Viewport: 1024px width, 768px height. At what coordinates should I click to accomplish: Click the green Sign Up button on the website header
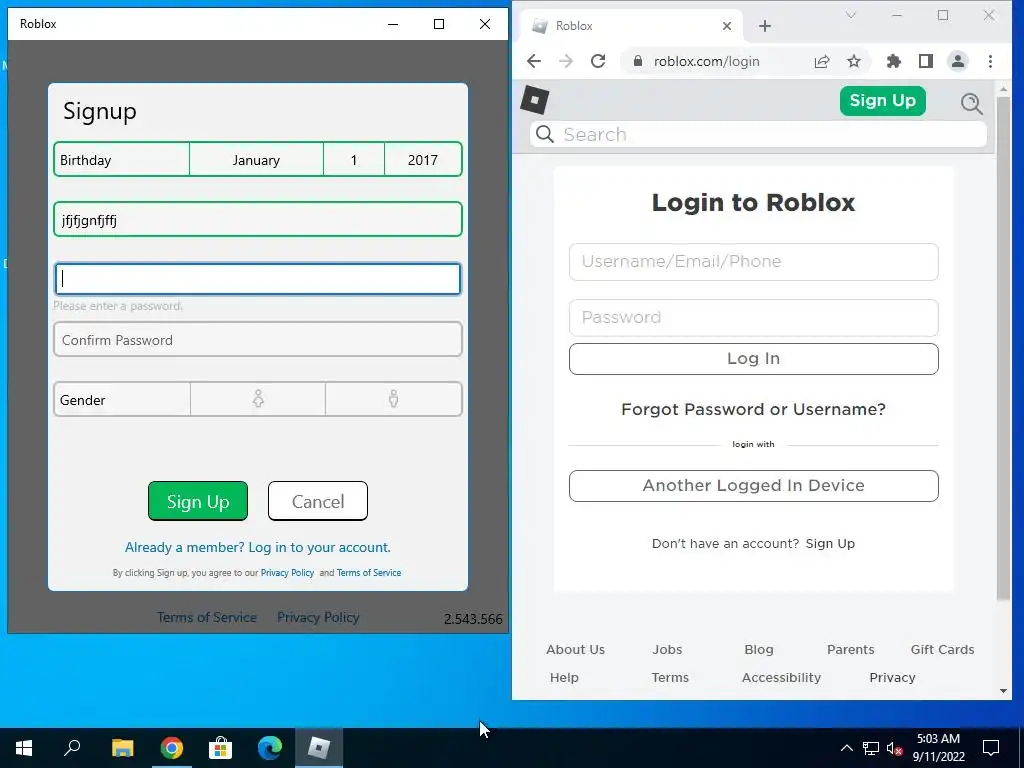[x=882, y=101]
